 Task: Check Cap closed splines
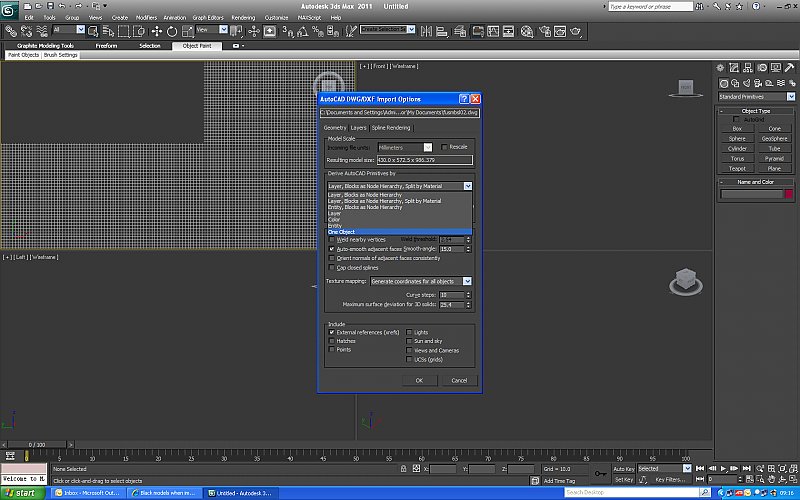point(332,267)
